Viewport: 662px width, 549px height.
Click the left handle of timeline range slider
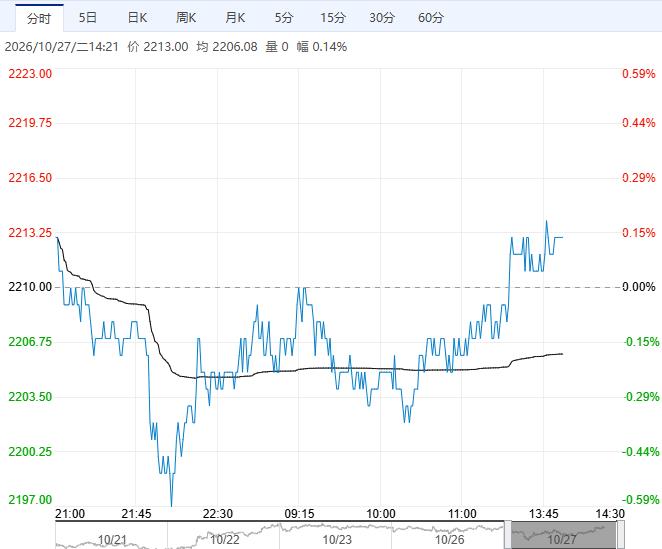(x=507, y=535)
